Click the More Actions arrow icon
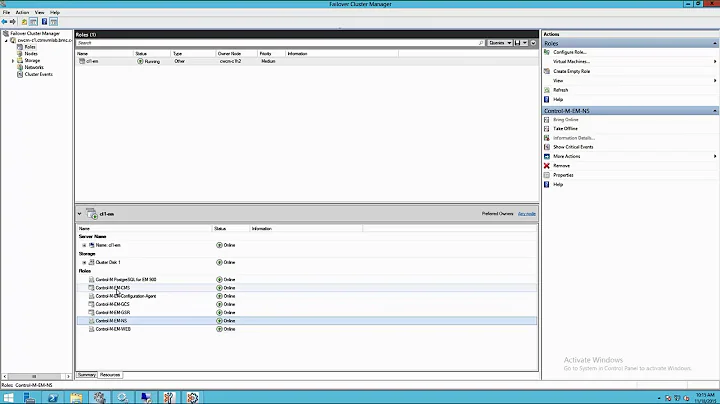Viewport: 720px width, 404px height. pyautogui.click(x=546, y=157)
